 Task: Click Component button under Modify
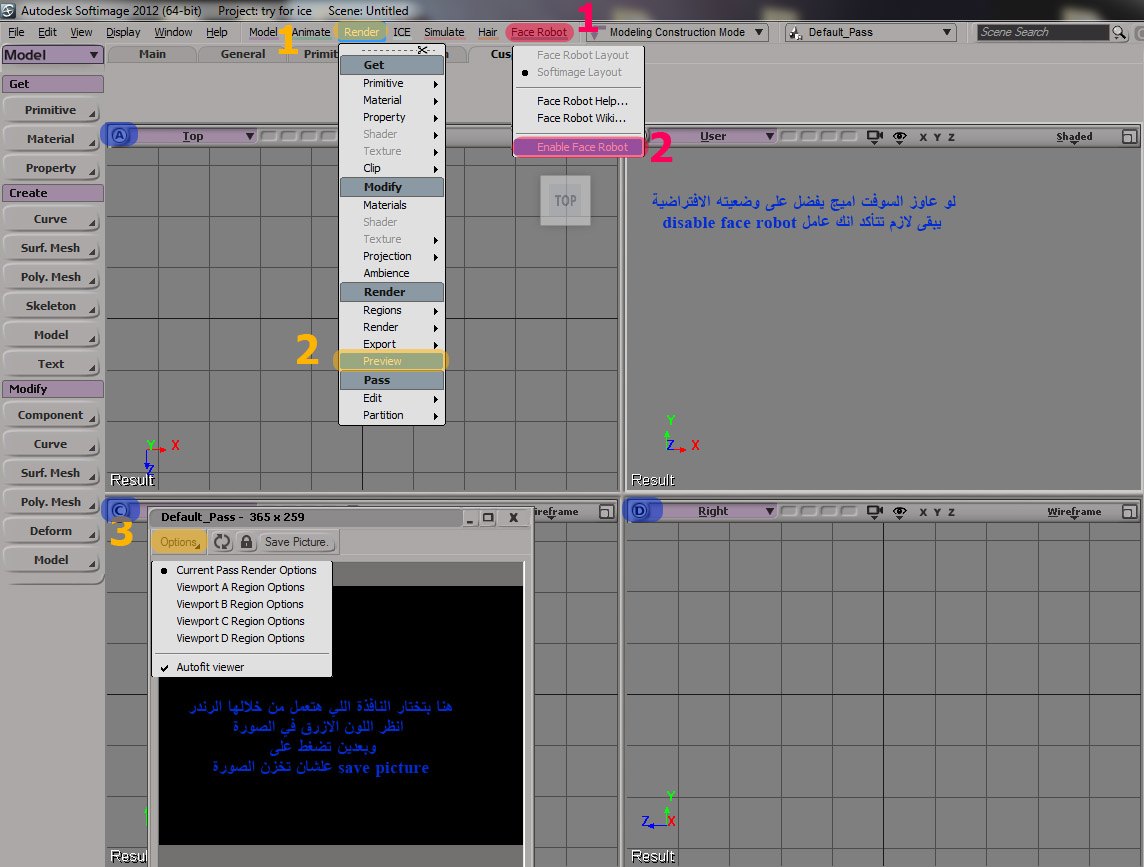(51, 415)
